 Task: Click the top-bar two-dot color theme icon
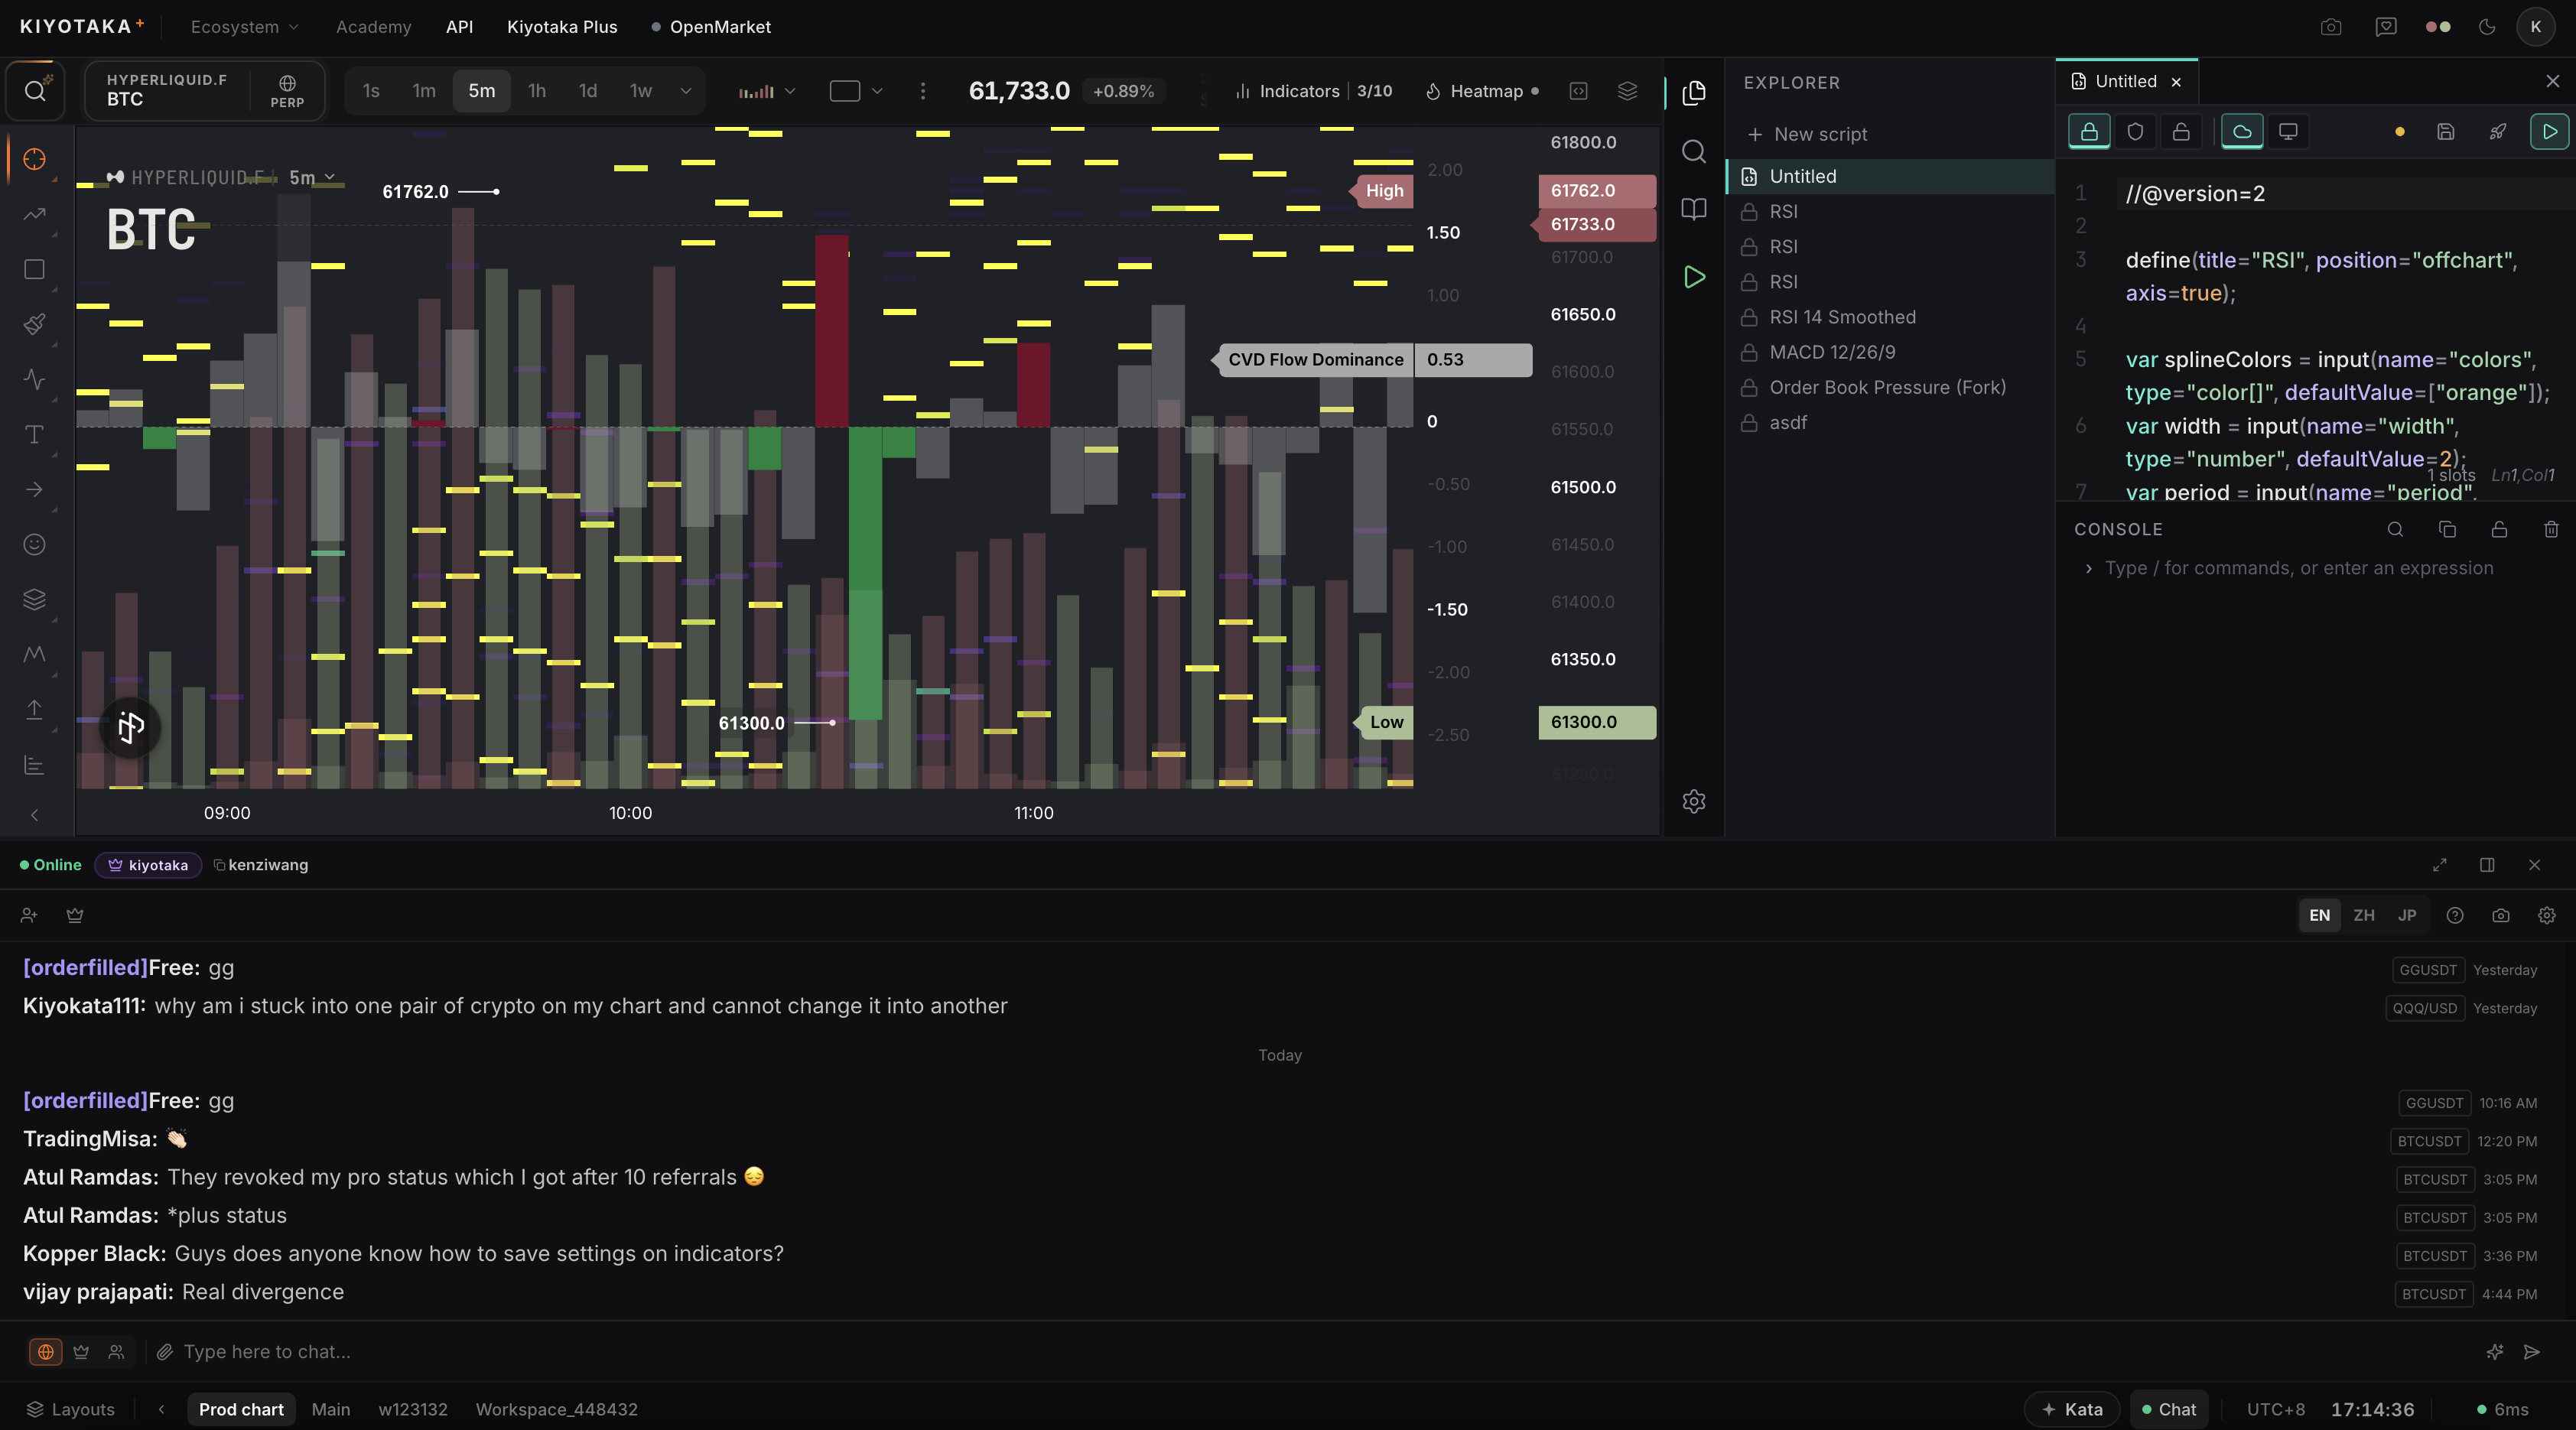pyautogui.click(x=2438, y=27)
